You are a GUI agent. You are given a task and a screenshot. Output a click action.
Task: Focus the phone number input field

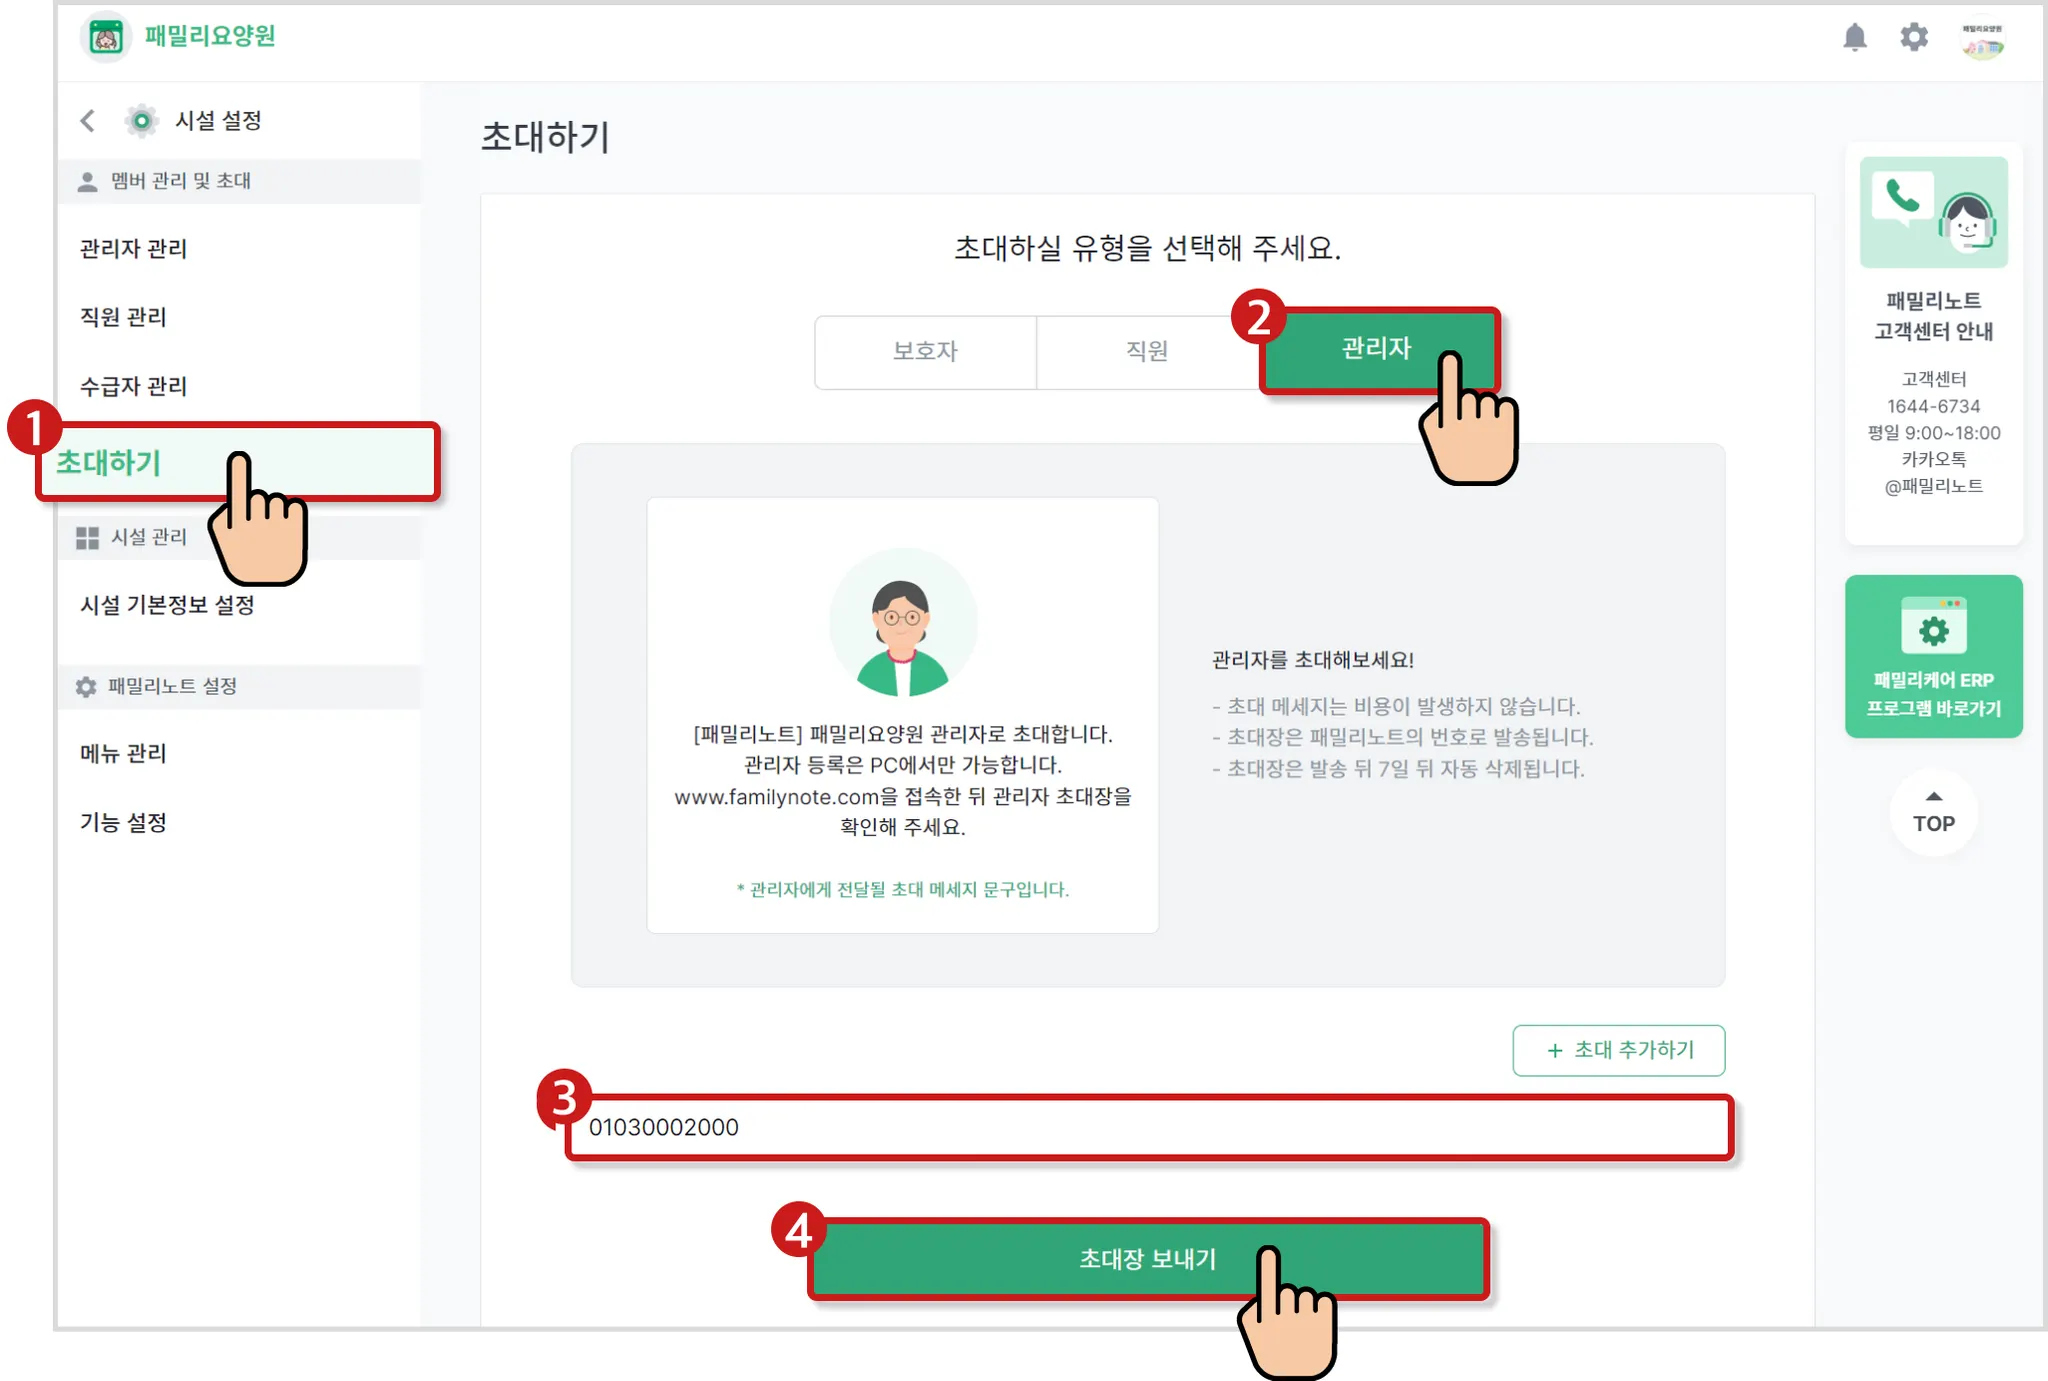[x=1149, y=1128]
